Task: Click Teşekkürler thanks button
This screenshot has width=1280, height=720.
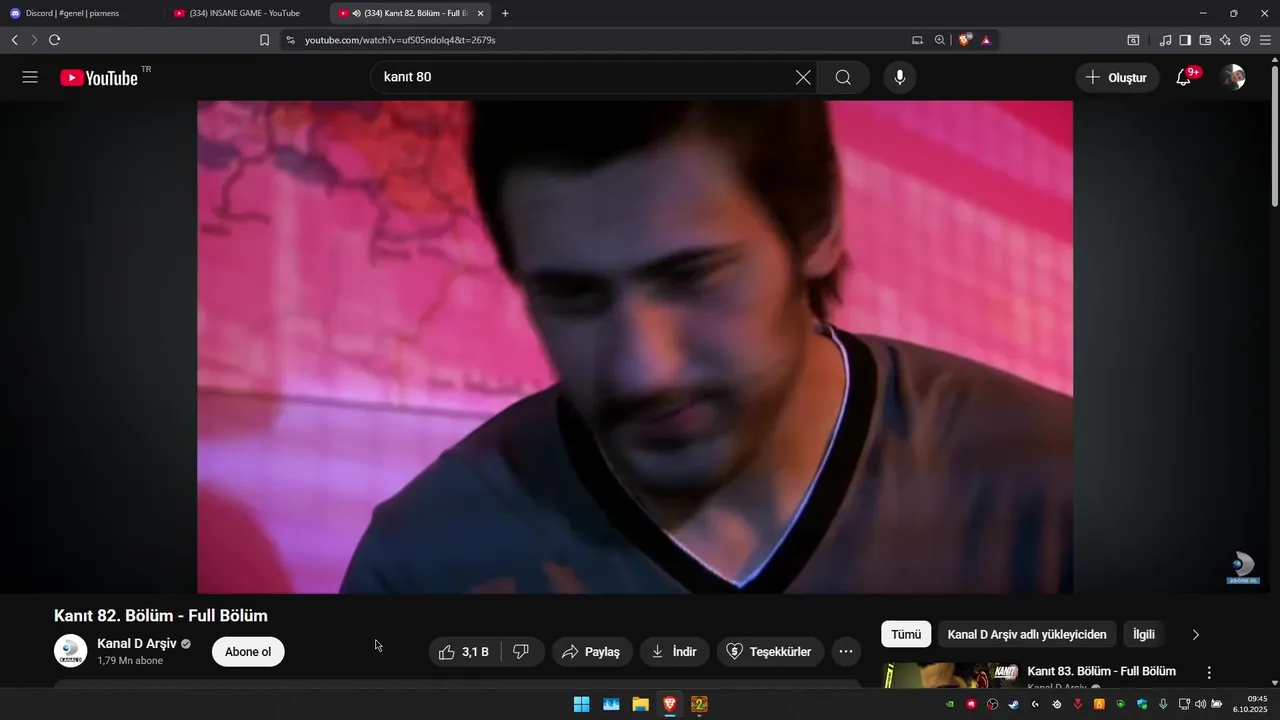Action: pyautogui.click(x=769, y=652)
